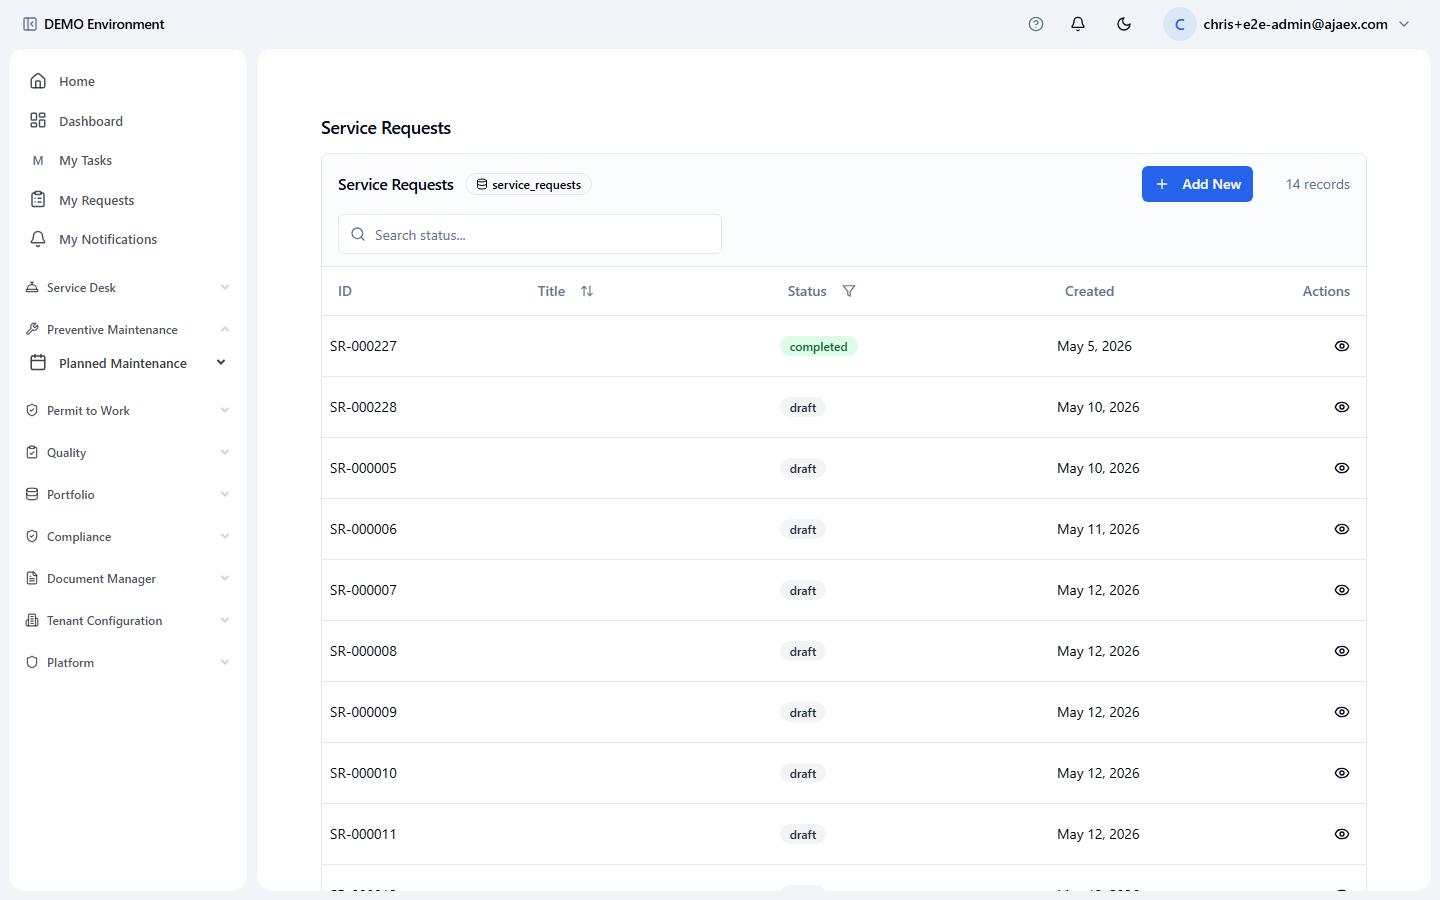Click the Dashboard grid icon

38,120
